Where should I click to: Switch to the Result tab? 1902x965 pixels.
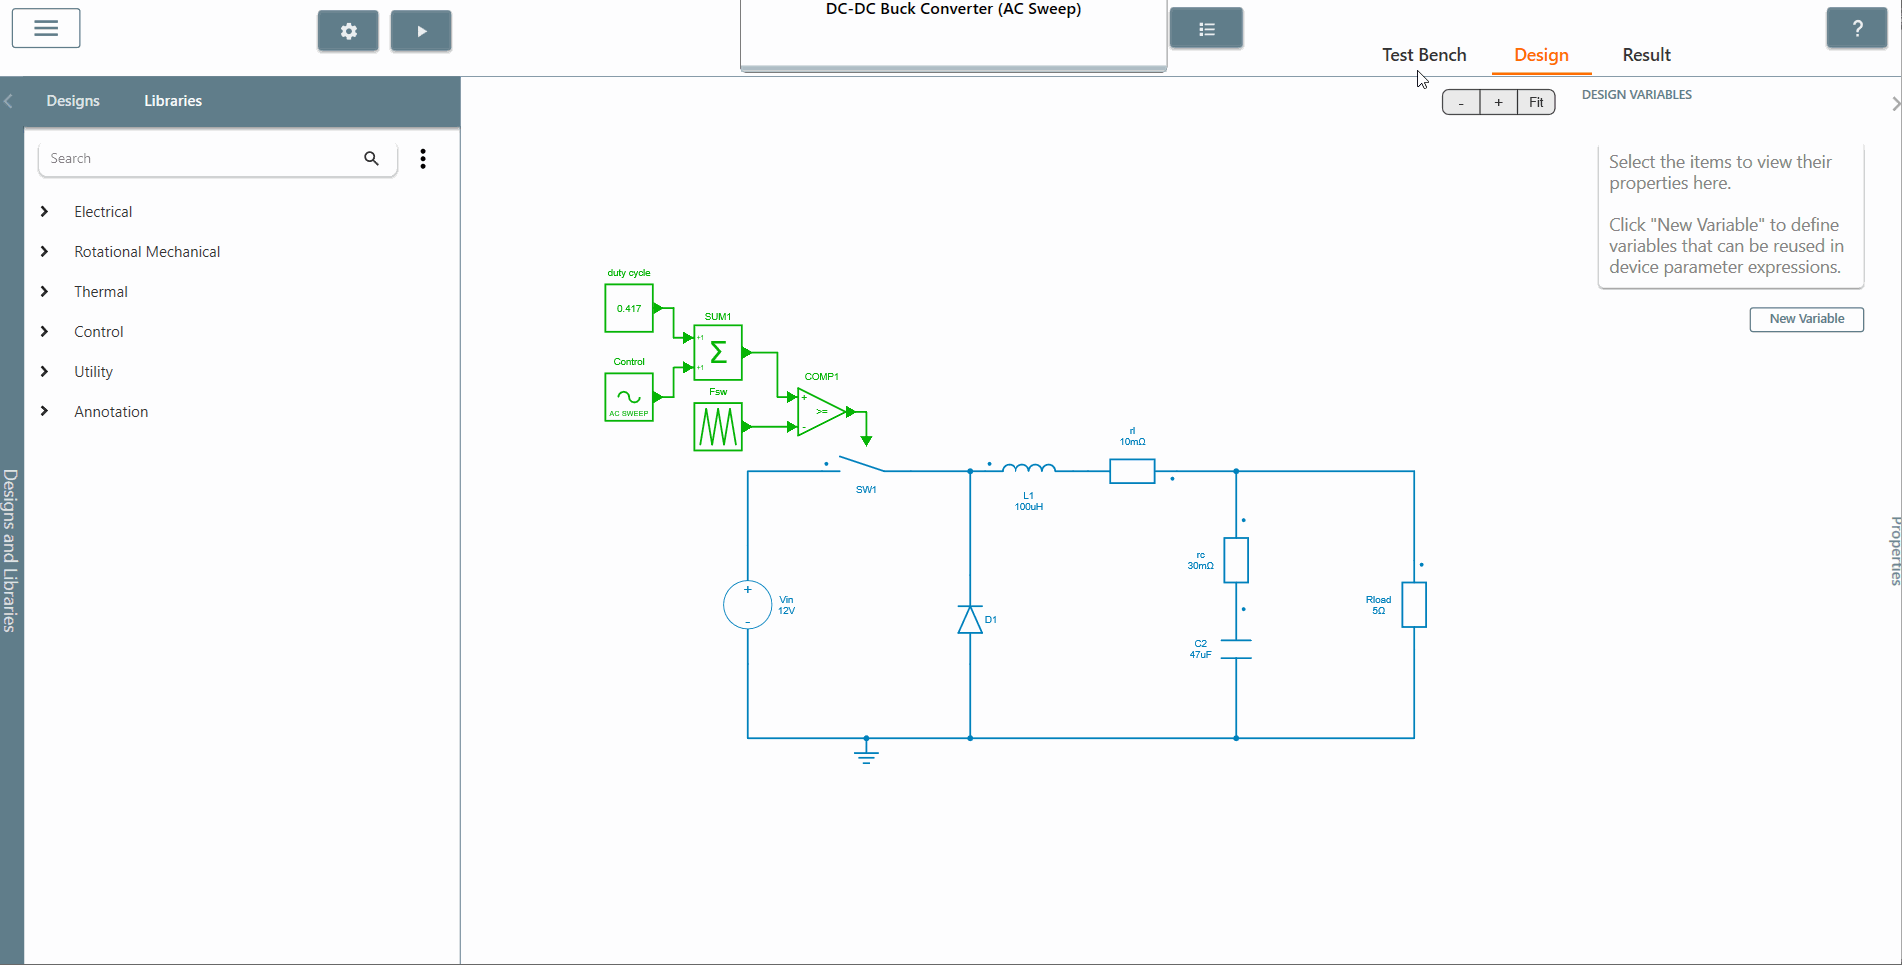[1645, 55]
